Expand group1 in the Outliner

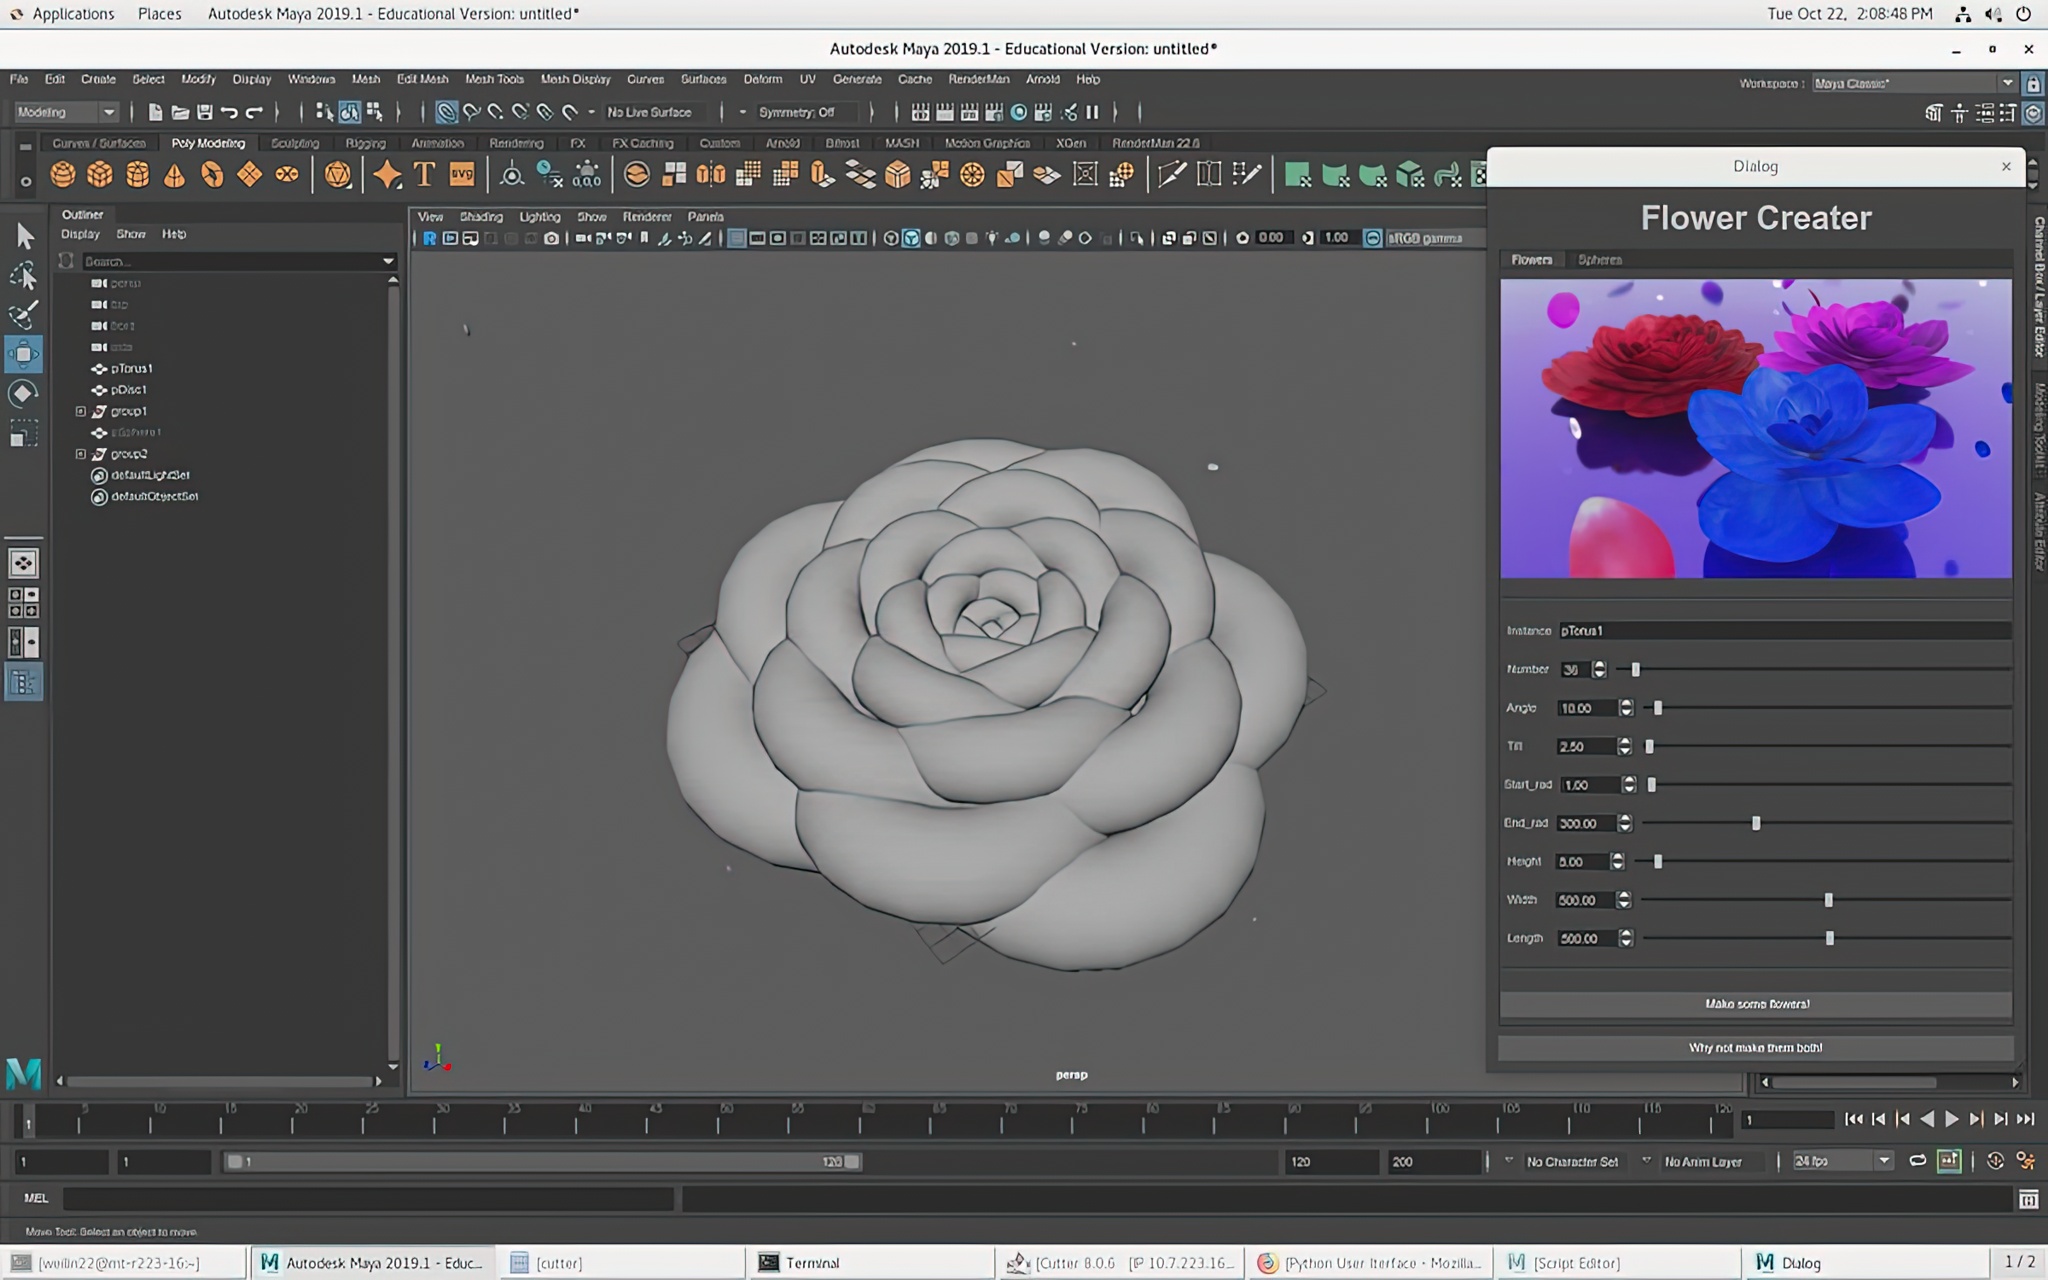coord(81,411)
